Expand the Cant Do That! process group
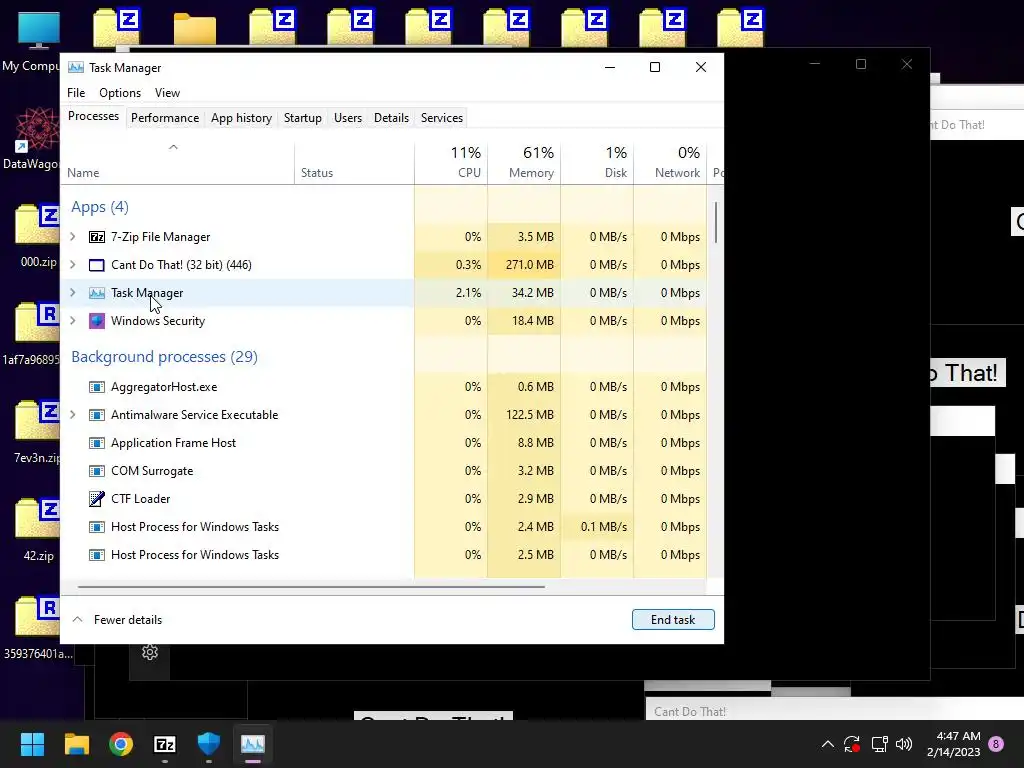The height and width of the screenshot is (768, 1024). (x=73, y=265)
